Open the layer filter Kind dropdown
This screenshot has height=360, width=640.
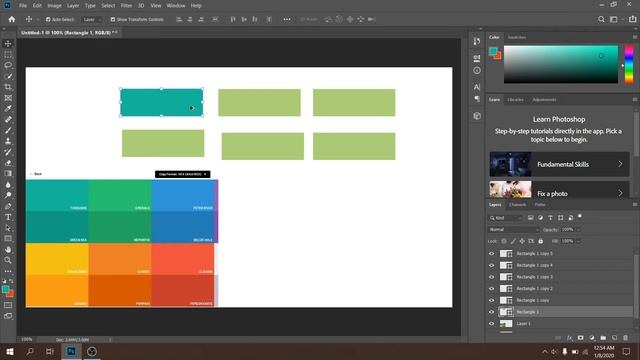tap(506, 218)
